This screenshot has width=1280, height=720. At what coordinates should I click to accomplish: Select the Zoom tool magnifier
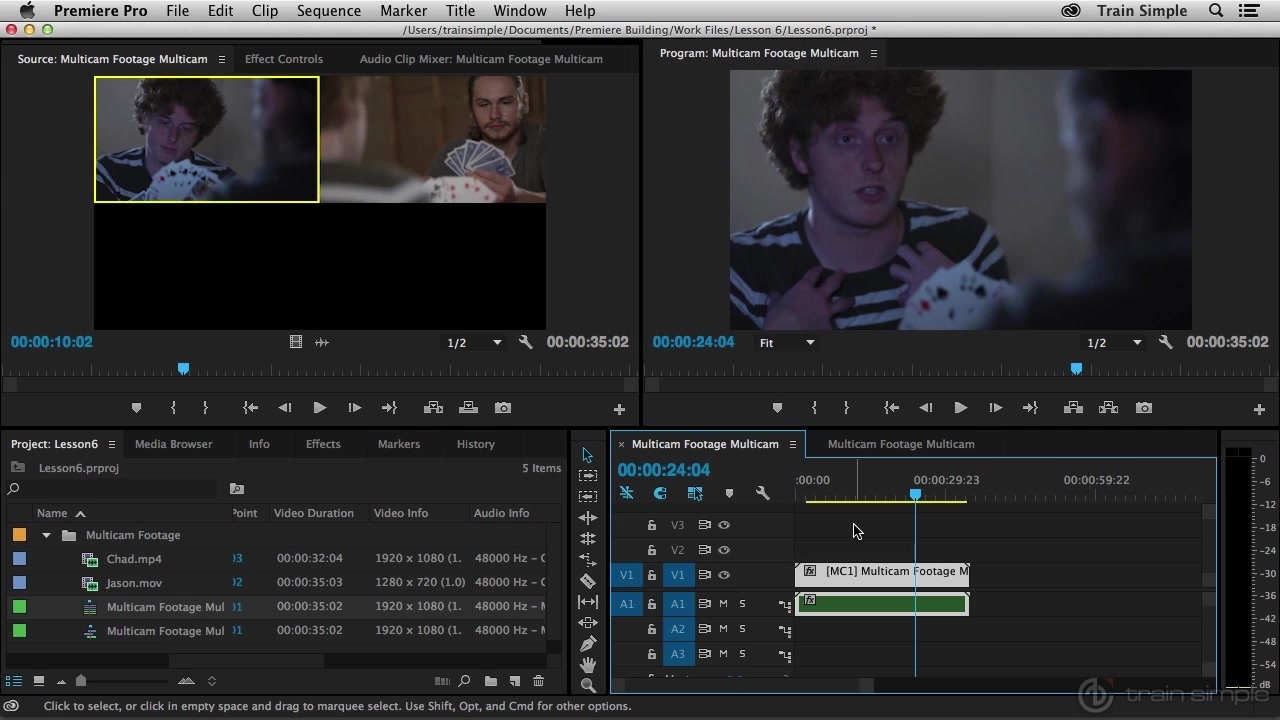(x=588, y=686)
